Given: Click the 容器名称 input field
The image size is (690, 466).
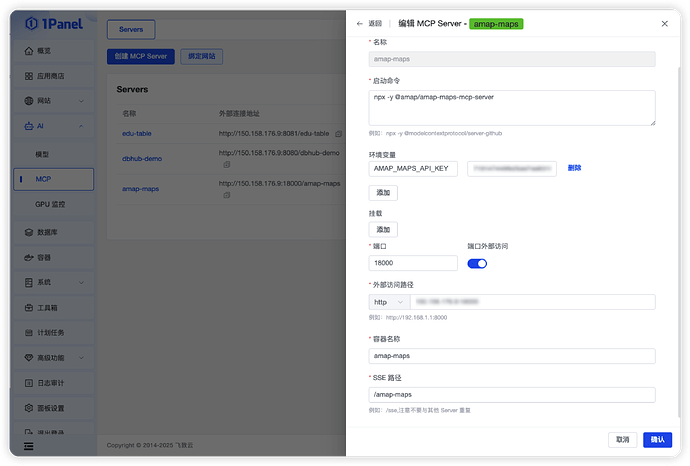Looking at the screenshot, I should pos(512,356).
